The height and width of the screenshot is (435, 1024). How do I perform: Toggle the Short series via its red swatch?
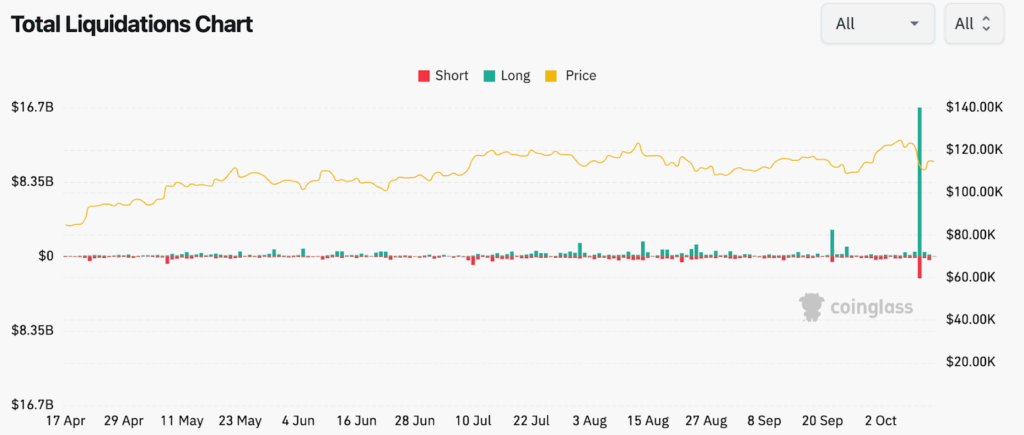[x=423, y=76]
